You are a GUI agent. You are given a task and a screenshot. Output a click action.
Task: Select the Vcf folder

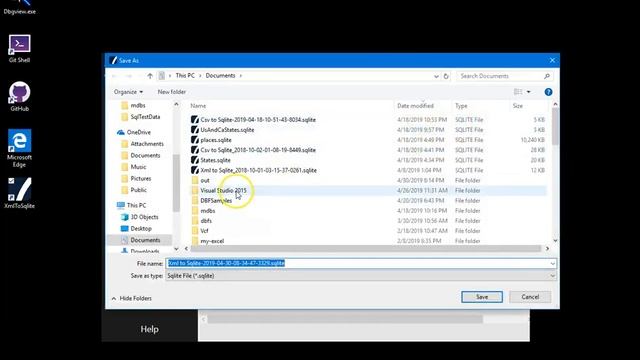[x=200, y=231]
